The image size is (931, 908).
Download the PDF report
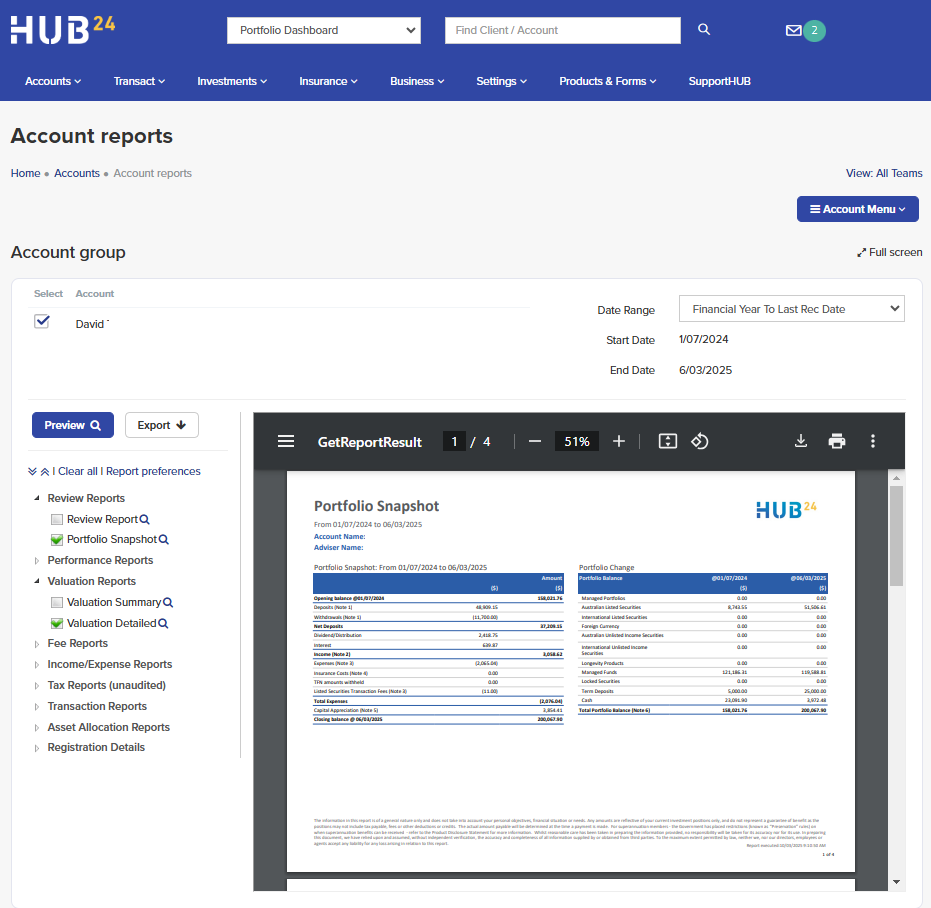(800, 441)
